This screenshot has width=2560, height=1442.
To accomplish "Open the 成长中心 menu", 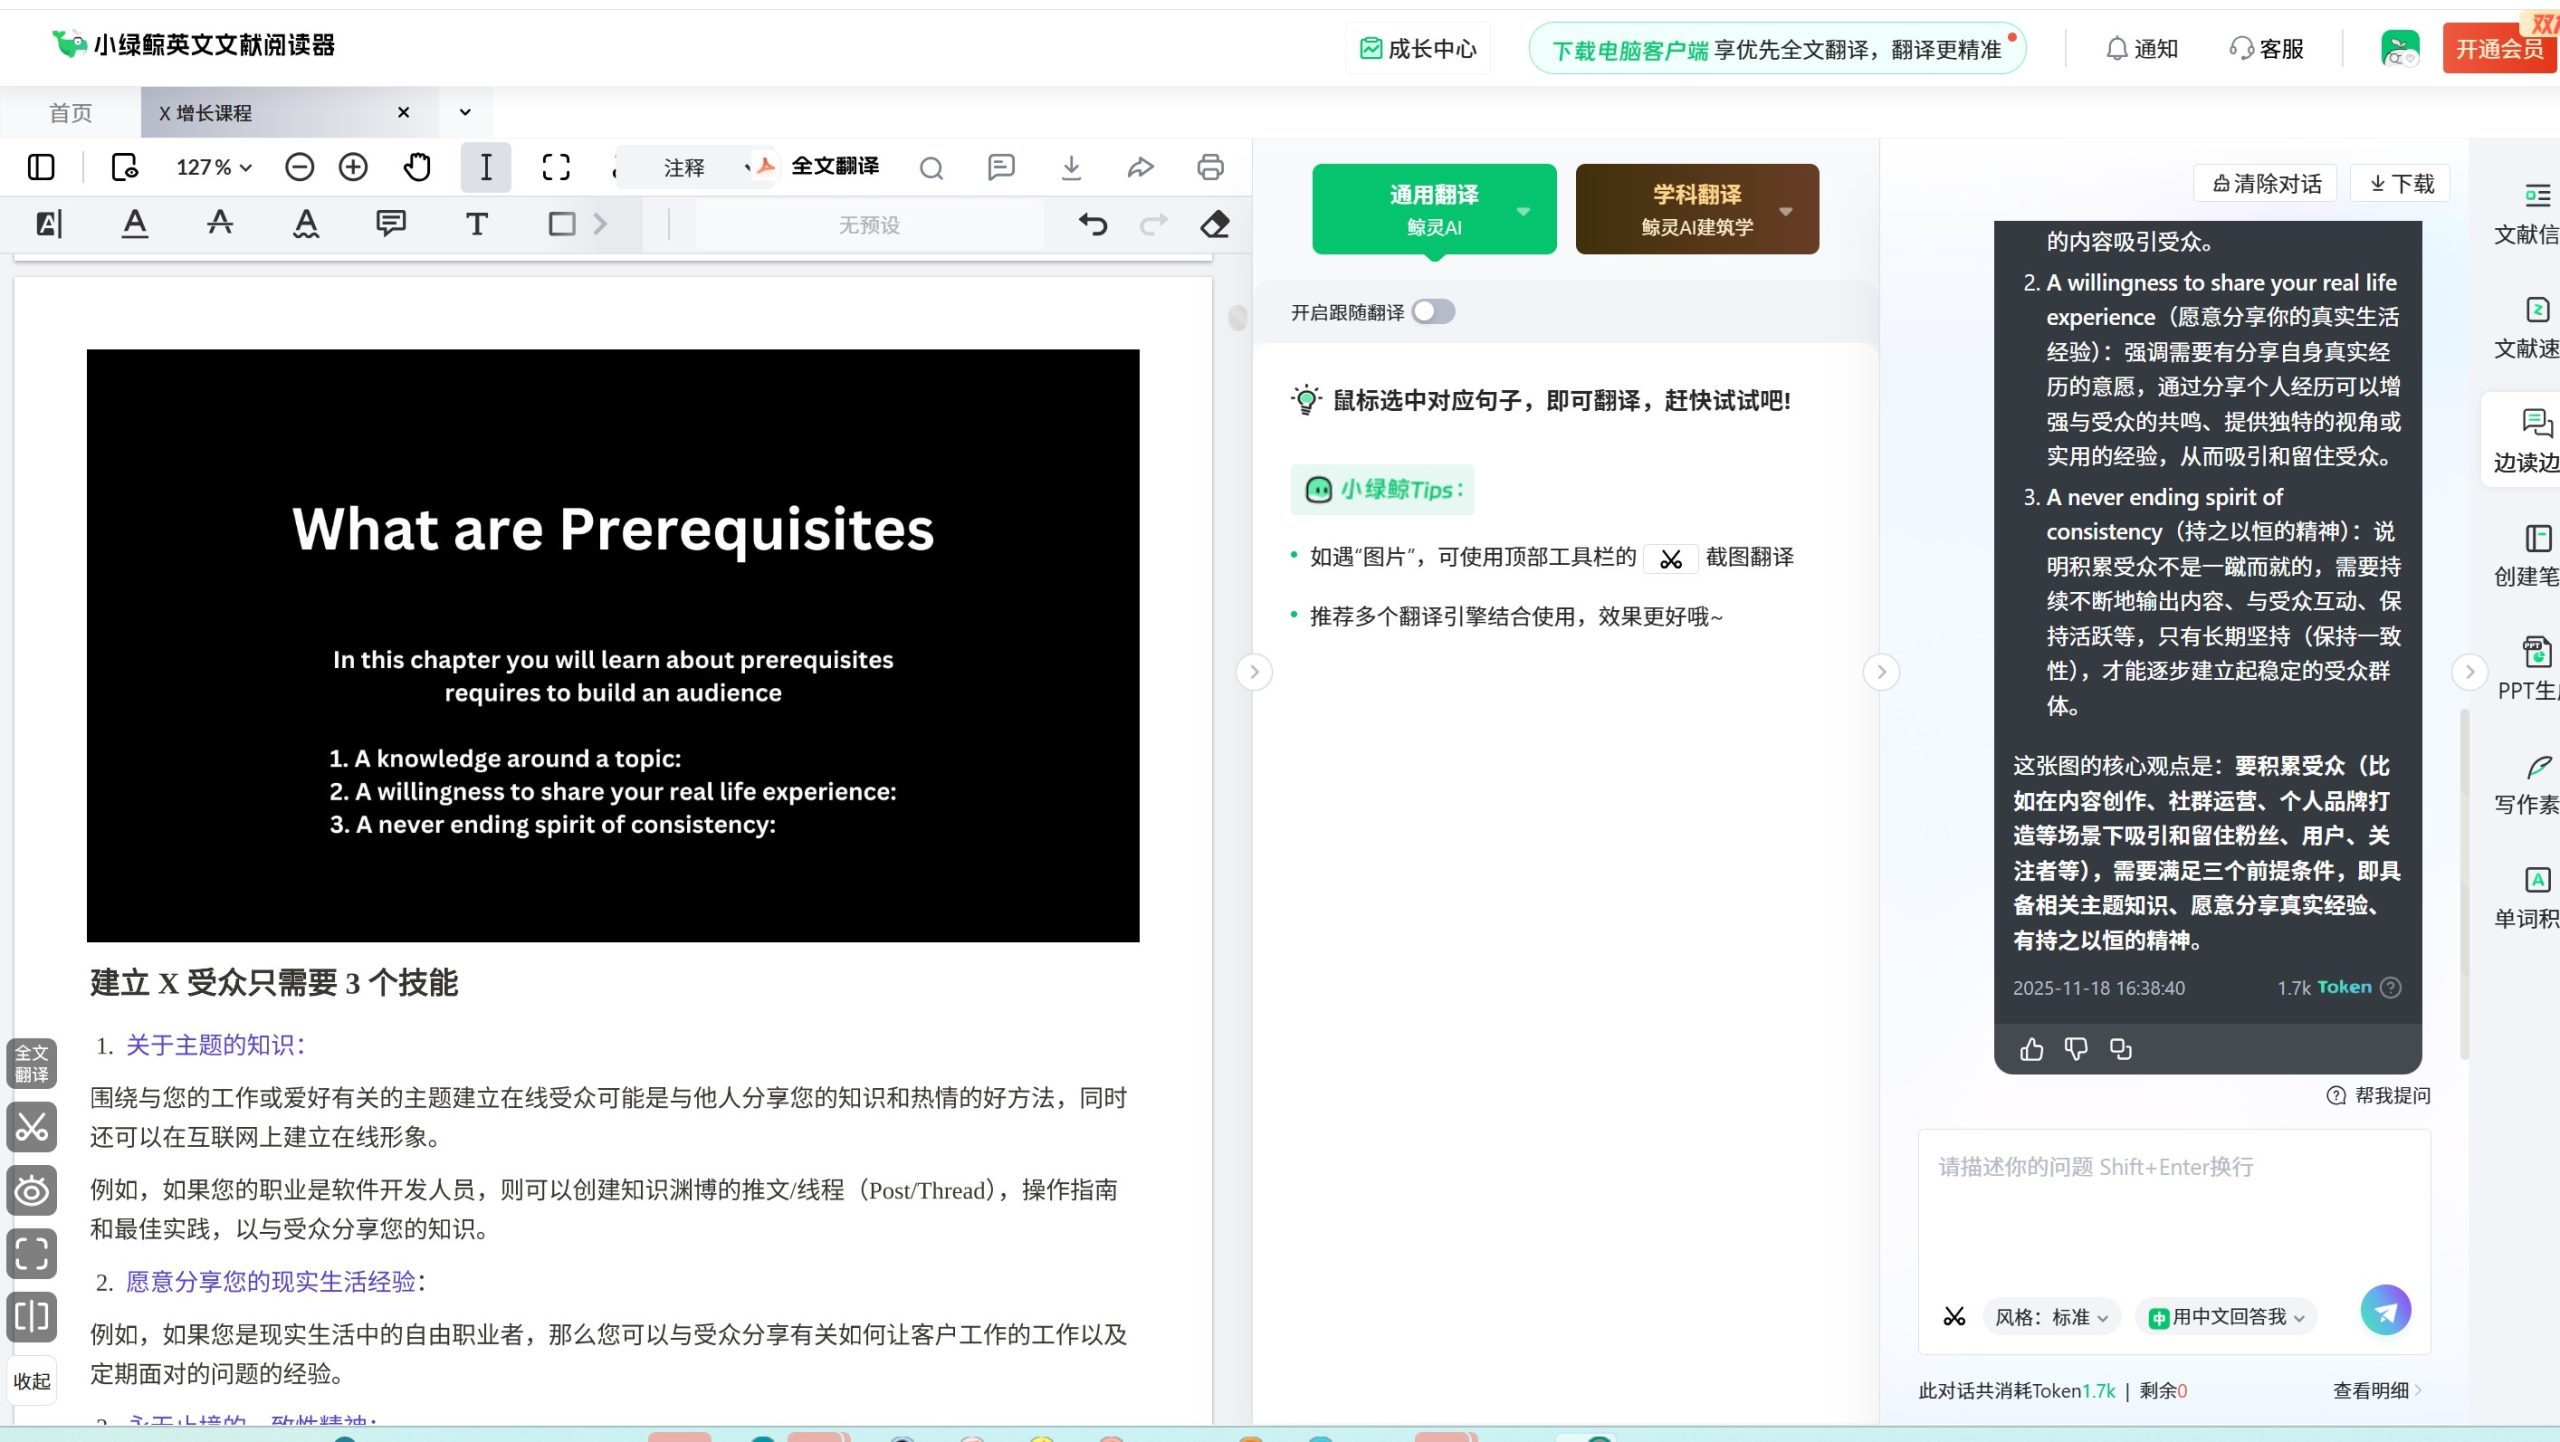I will [1417, 47].
